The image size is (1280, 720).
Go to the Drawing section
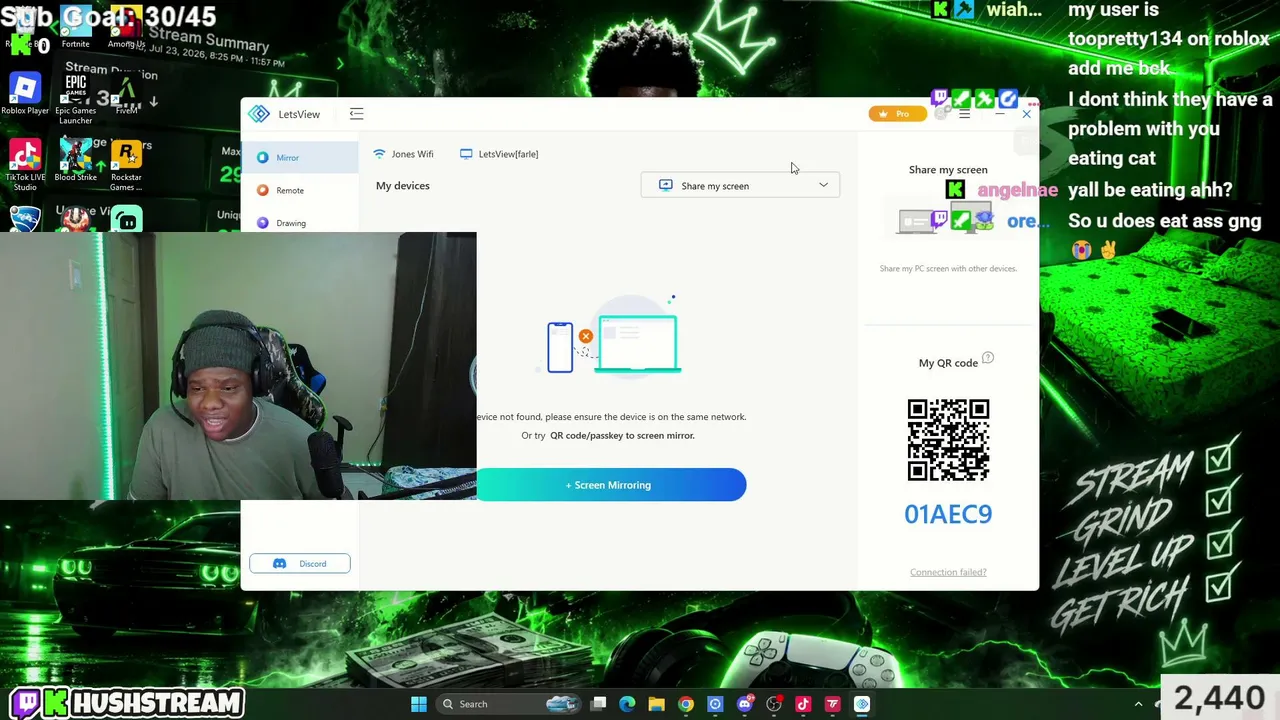299,223
